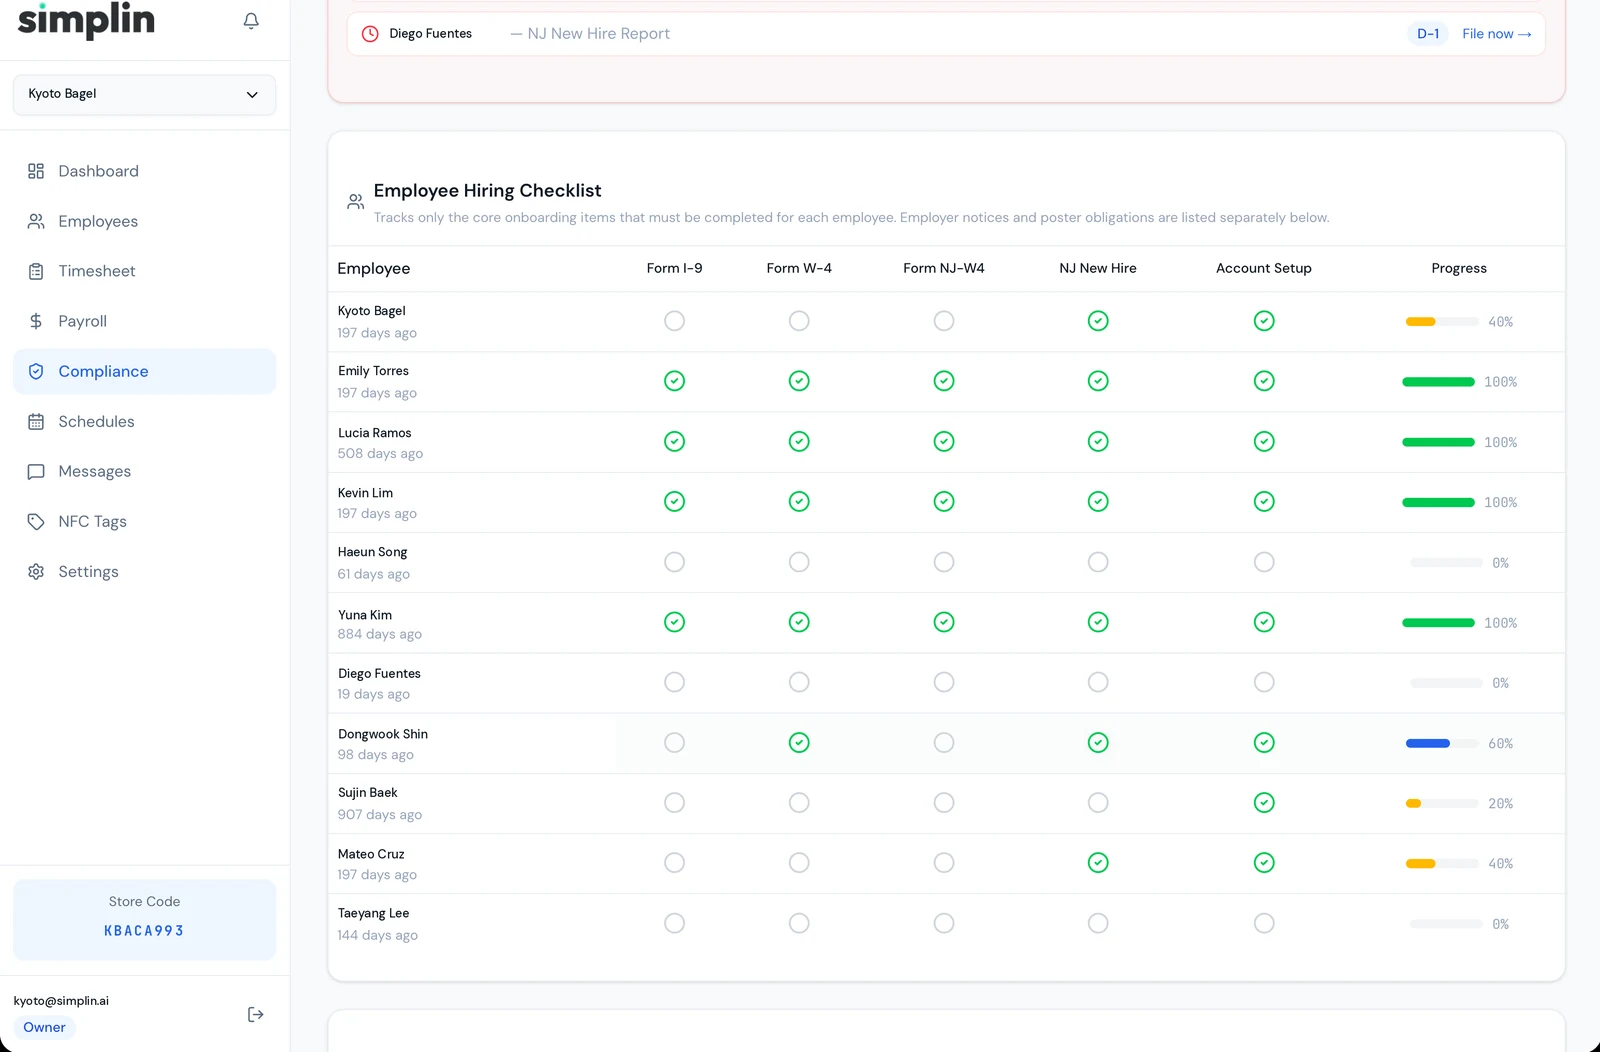This screenshot has height=1052, width=1600.
Task: Open Employees section
Action: point(144,221)
